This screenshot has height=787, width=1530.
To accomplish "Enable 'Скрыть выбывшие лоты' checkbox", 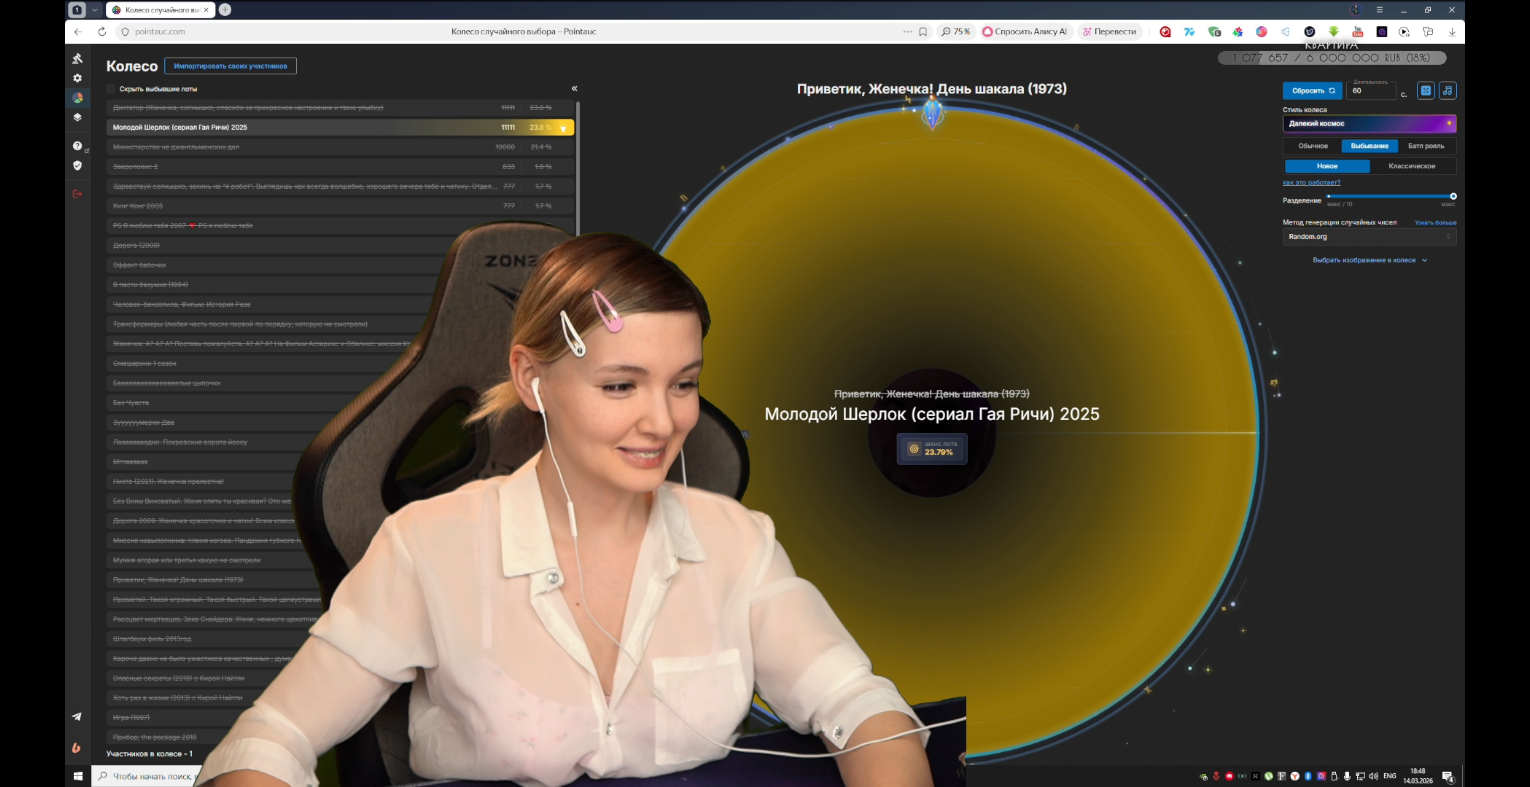I will pos(111,89).
